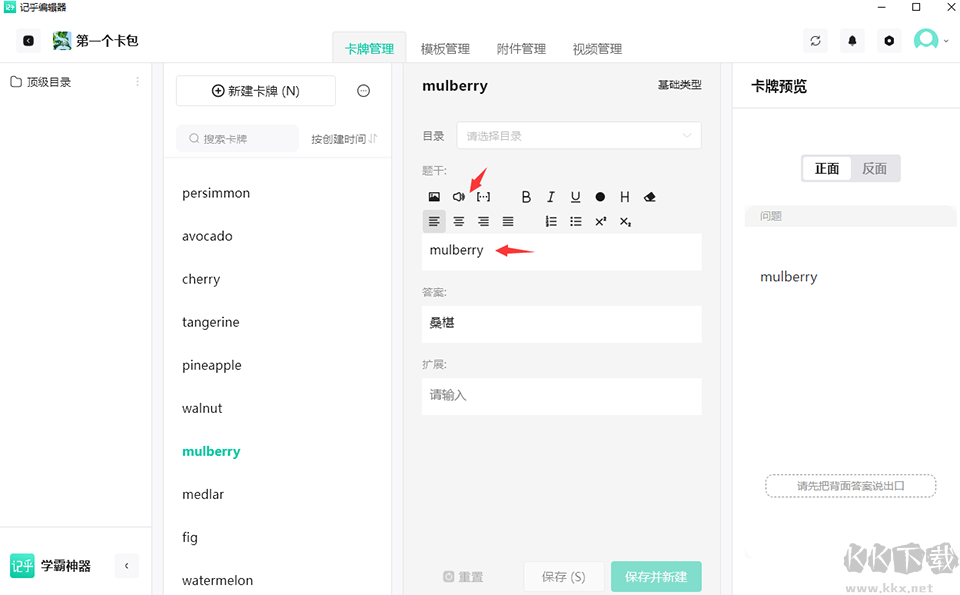Change sort order 按创建时间
This screenshot has width=960, height=595.
click(344, 139)
